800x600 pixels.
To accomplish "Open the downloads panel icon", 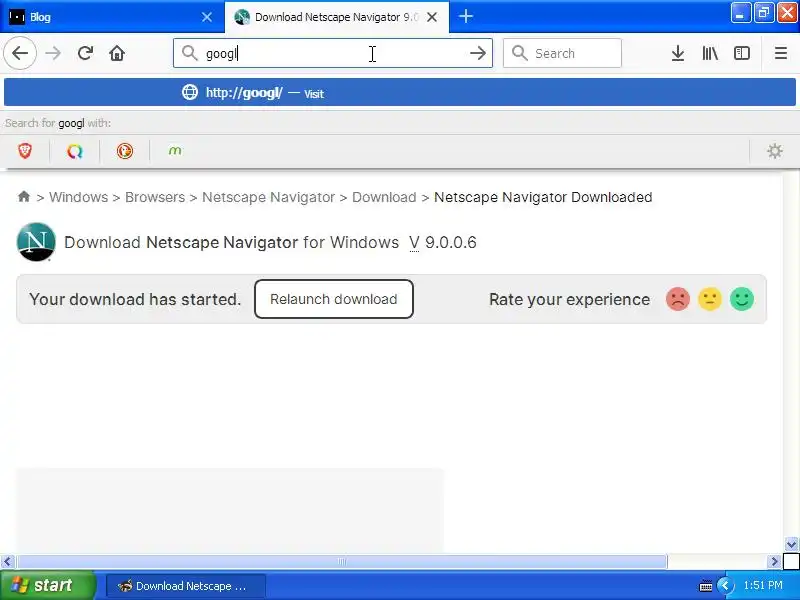I will pyautogui.click(x=678, y=53).
